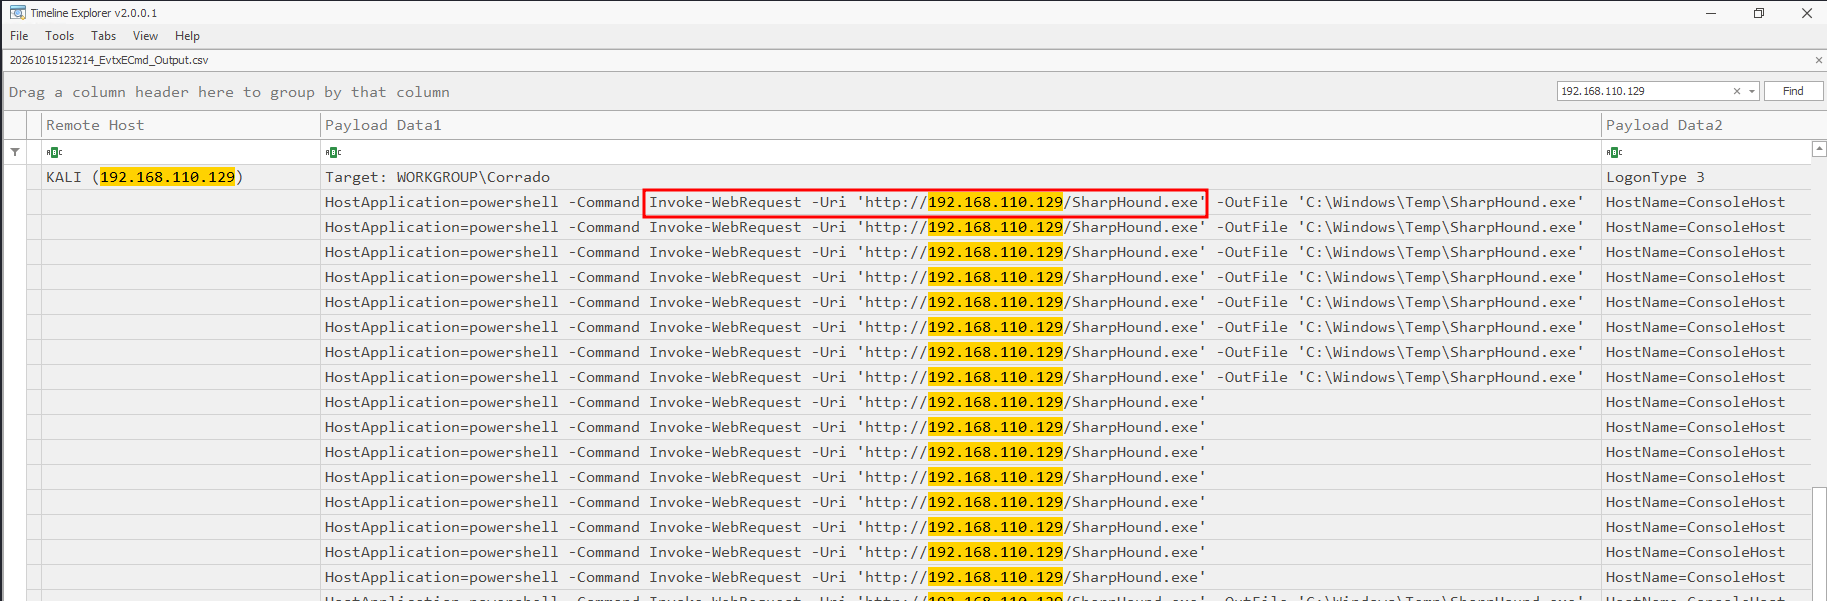Select the LogonType 3 cell
1827x601 pixels.
(x=1706, y=177)
